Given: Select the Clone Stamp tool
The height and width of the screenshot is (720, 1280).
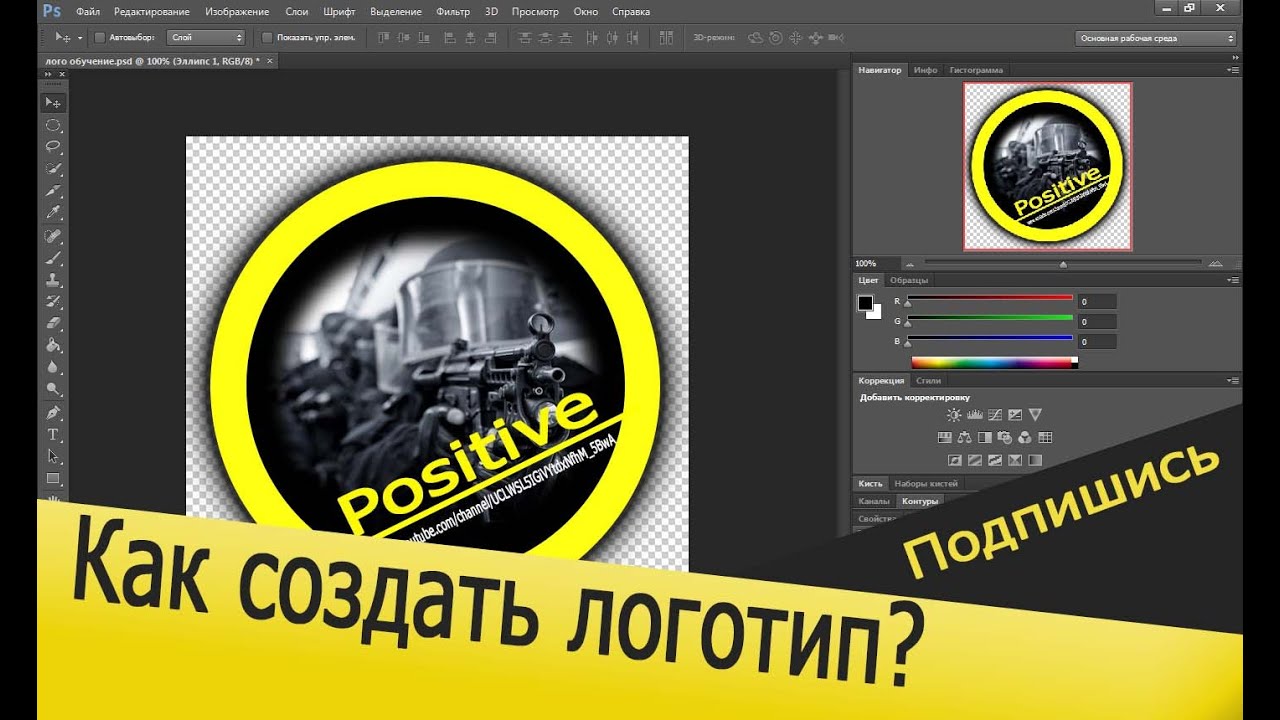Looking at the screenshot, I should [x=54, y=280].
